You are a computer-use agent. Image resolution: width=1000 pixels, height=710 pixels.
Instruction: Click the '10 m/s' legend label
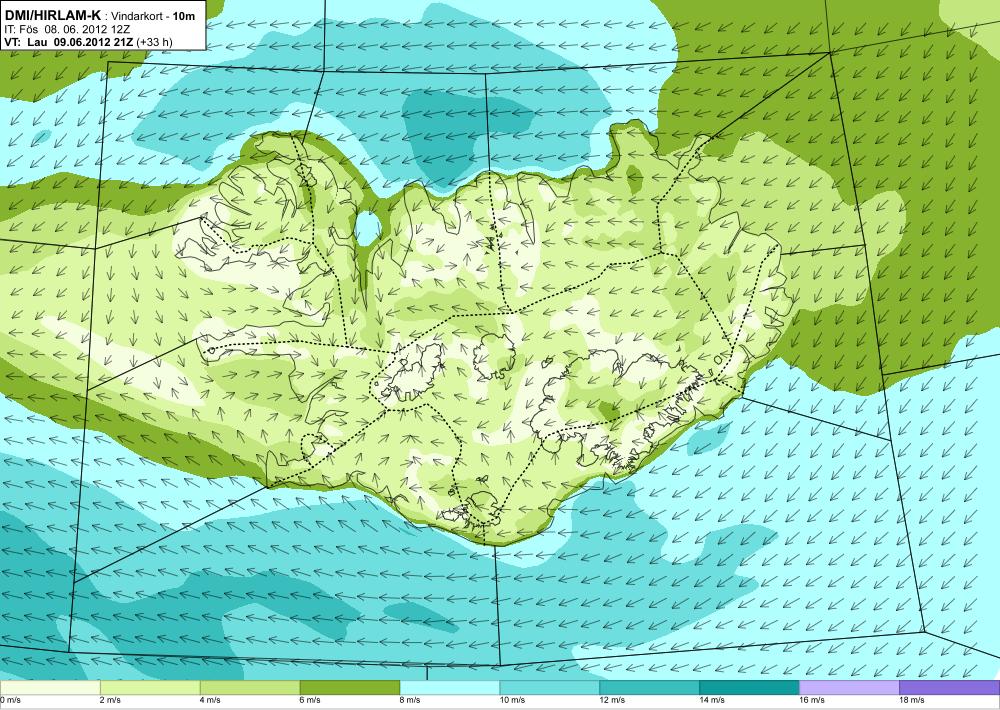pyautogui.click(x=513, y=700)
